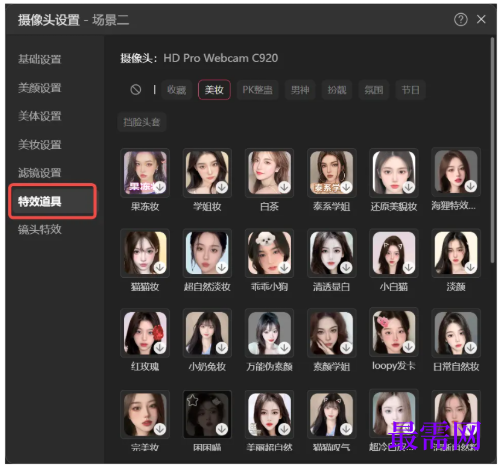The height and width of the screenshot is (467, 500).
Task: Click the vertical scrollbar of effects list
Action: click(x=492, y=150)
